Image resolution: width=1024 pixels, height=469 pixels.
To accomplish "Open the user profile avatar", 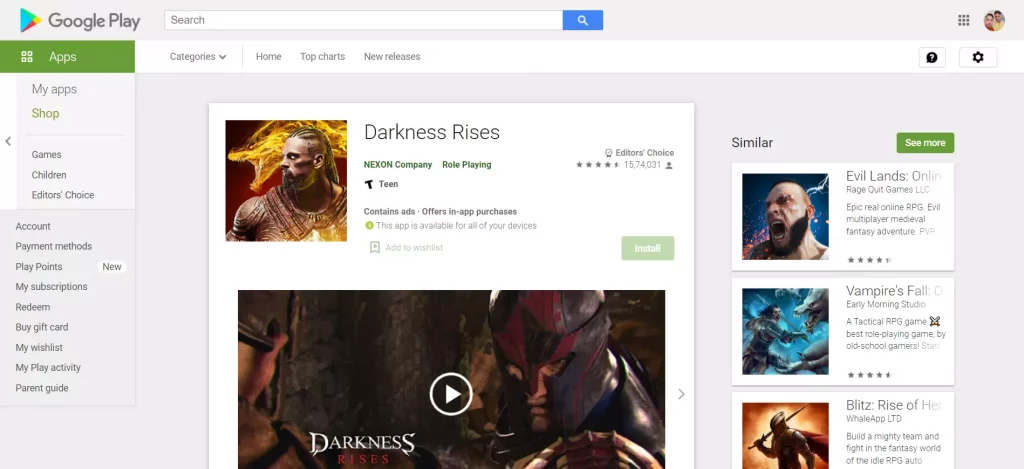I will coord(994,20).
